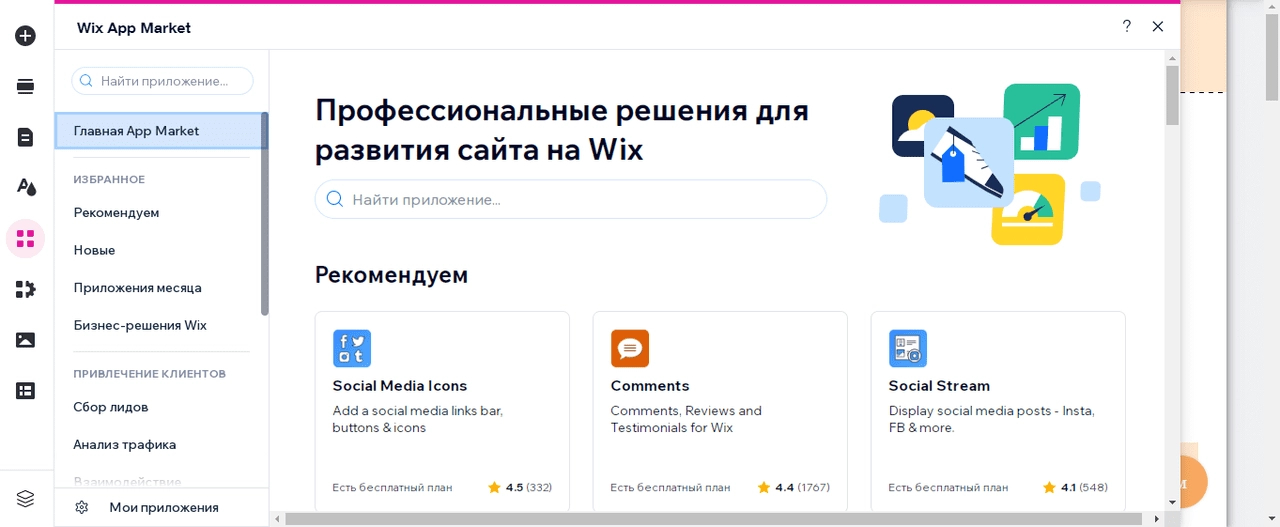Click the orange Comments app logo
This screenshot has width=1280, height=527.
click(630, 349)
